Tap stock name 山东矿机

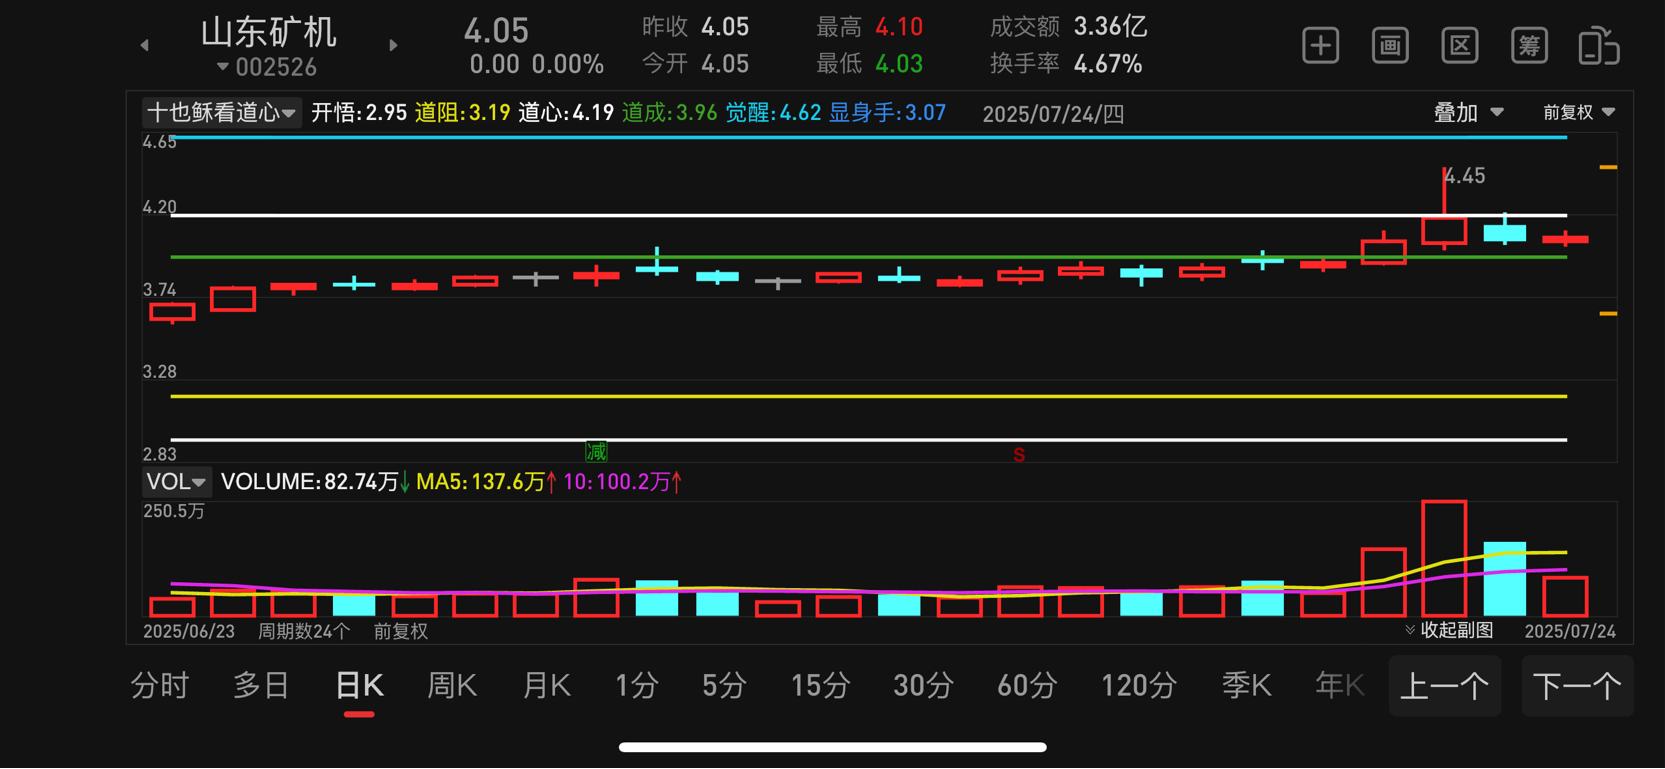pos(268,32)
